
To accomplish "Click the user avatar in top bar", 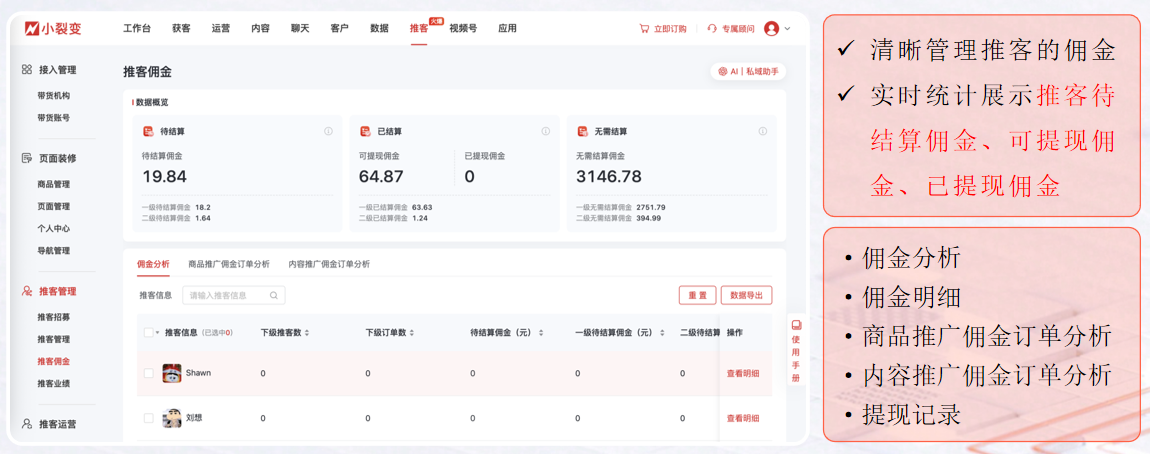I will click(x=771, y=29).
